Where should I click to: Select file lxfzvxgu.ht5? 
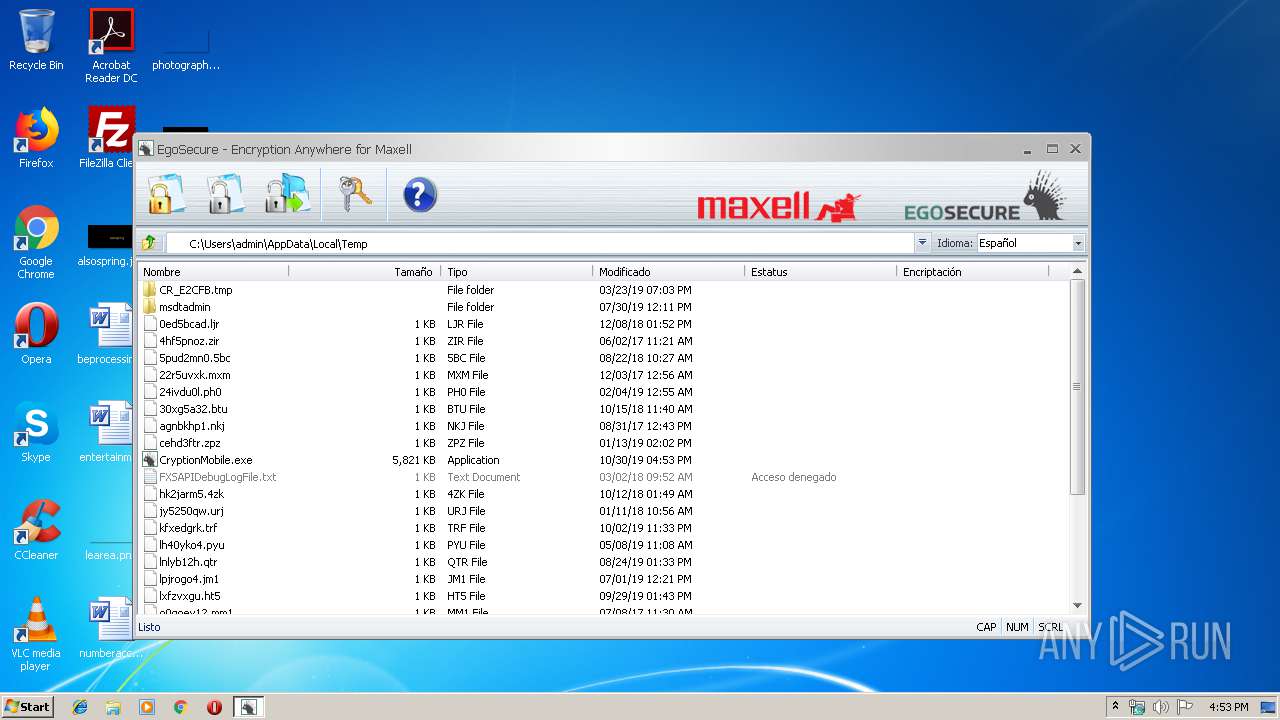tap(189, 596)
